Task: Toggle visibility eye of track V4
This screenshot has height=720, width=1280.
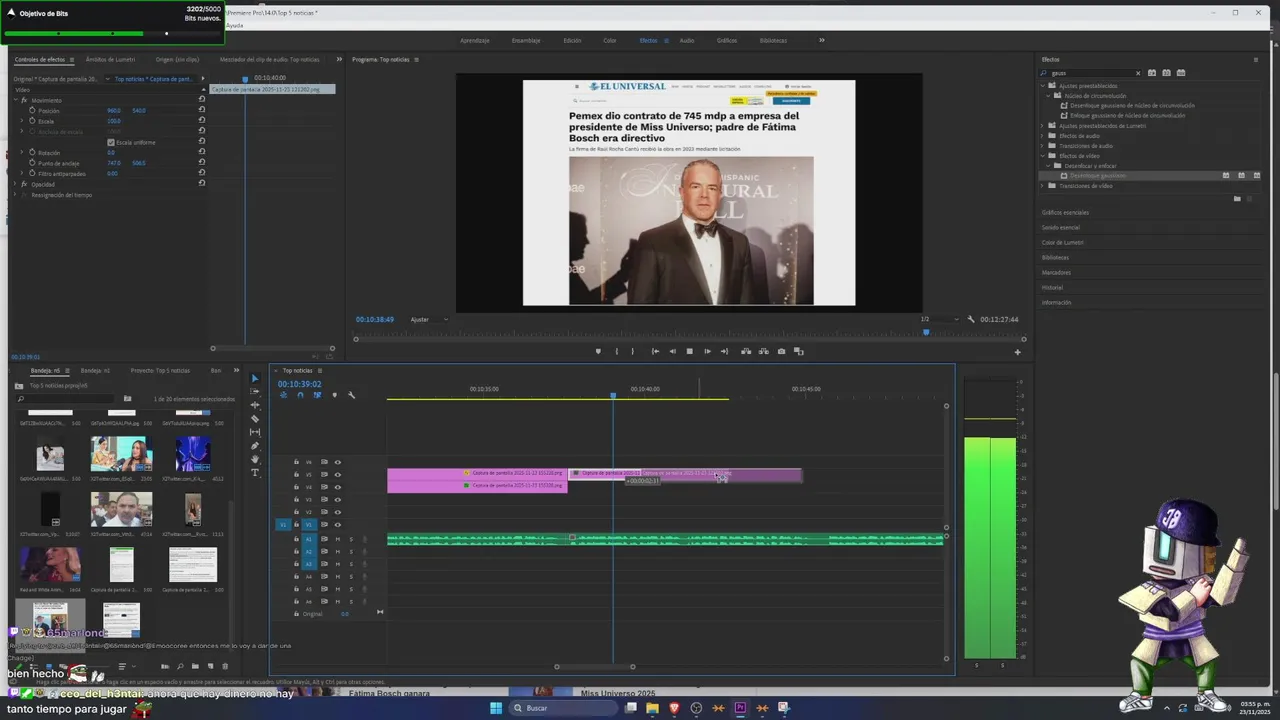Action: pos(337,487)
